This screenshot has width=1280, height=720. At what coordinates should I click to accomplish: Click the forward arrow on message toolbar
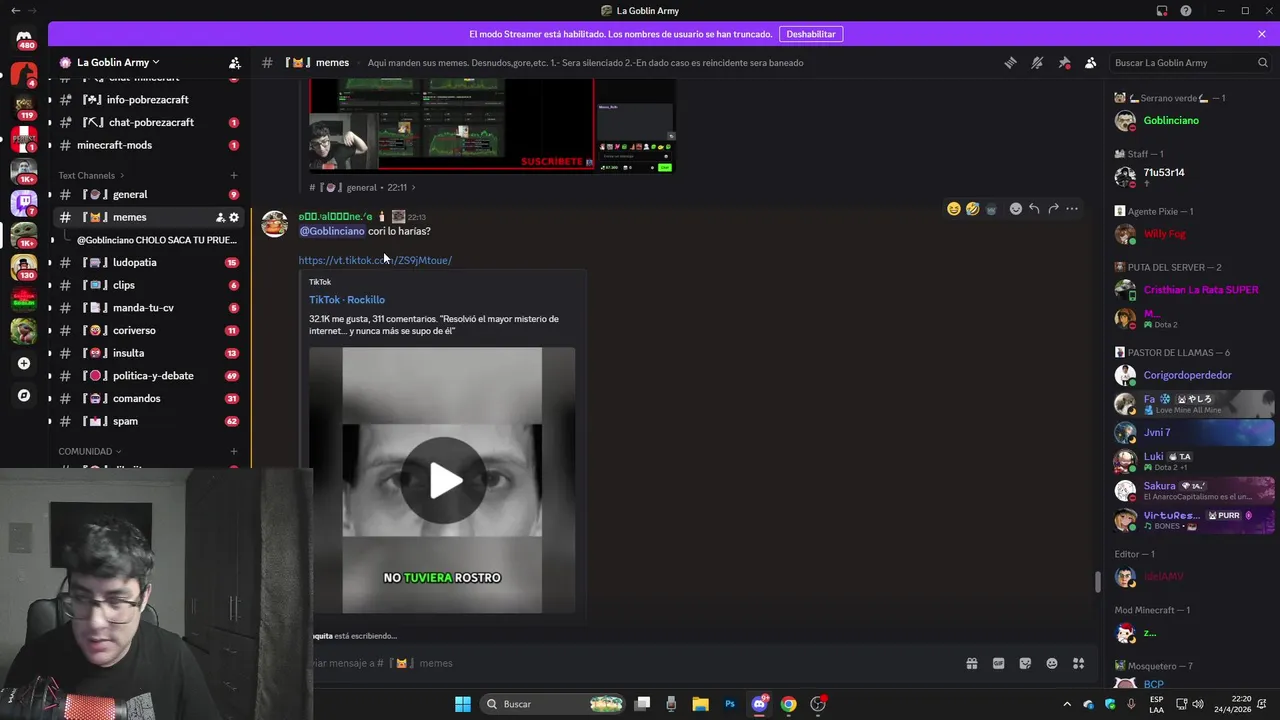coord(1053,209)
